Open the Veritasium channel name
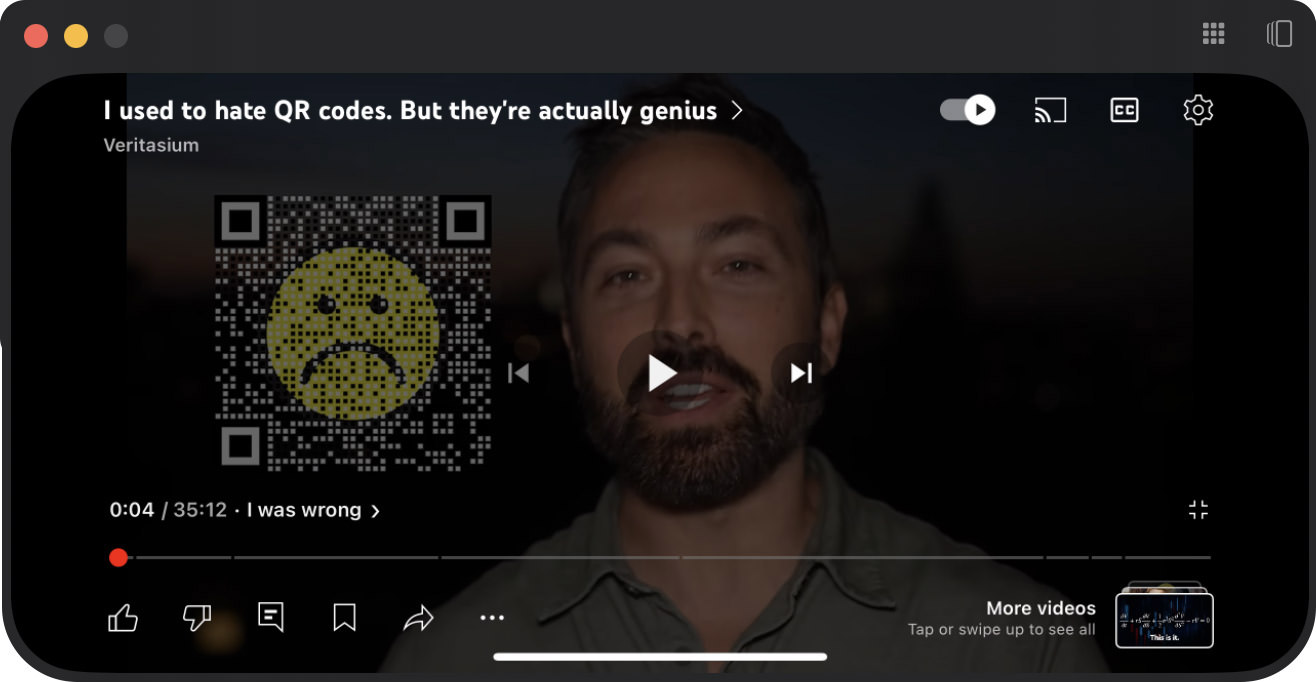The width and height of the screenshot is (1316, 682). tap(151, 145)
